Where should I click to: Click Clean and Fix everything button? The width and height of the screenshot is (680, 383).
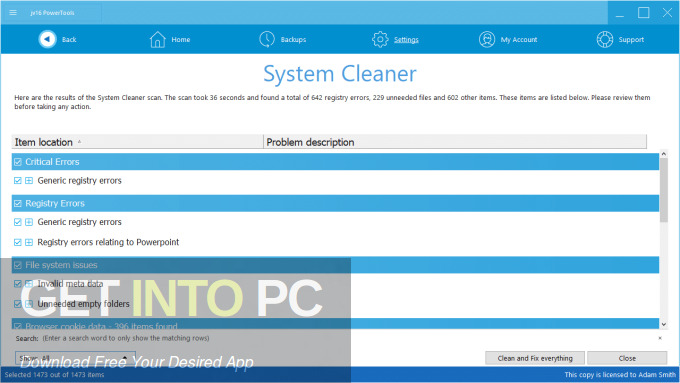click(x=535, y=358)
